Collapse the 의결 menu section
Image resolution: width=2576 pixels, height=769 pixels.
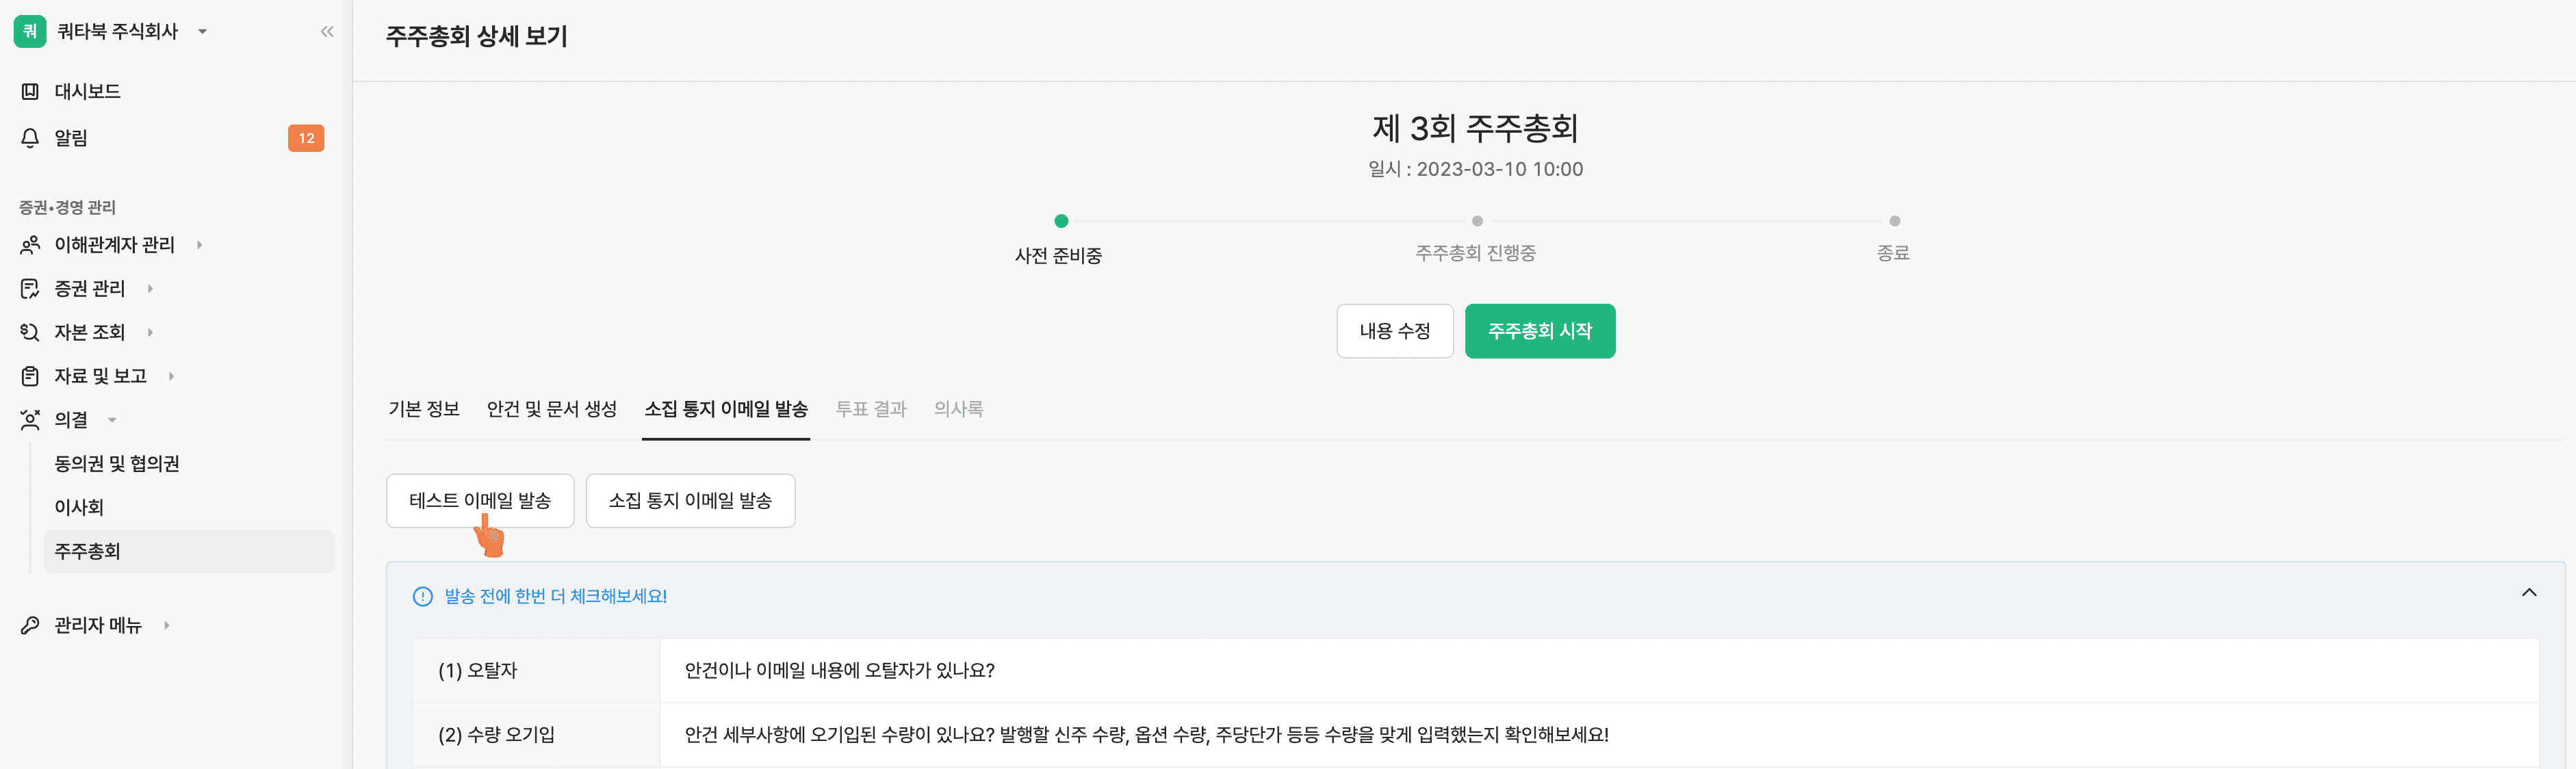tap(112, 420)
